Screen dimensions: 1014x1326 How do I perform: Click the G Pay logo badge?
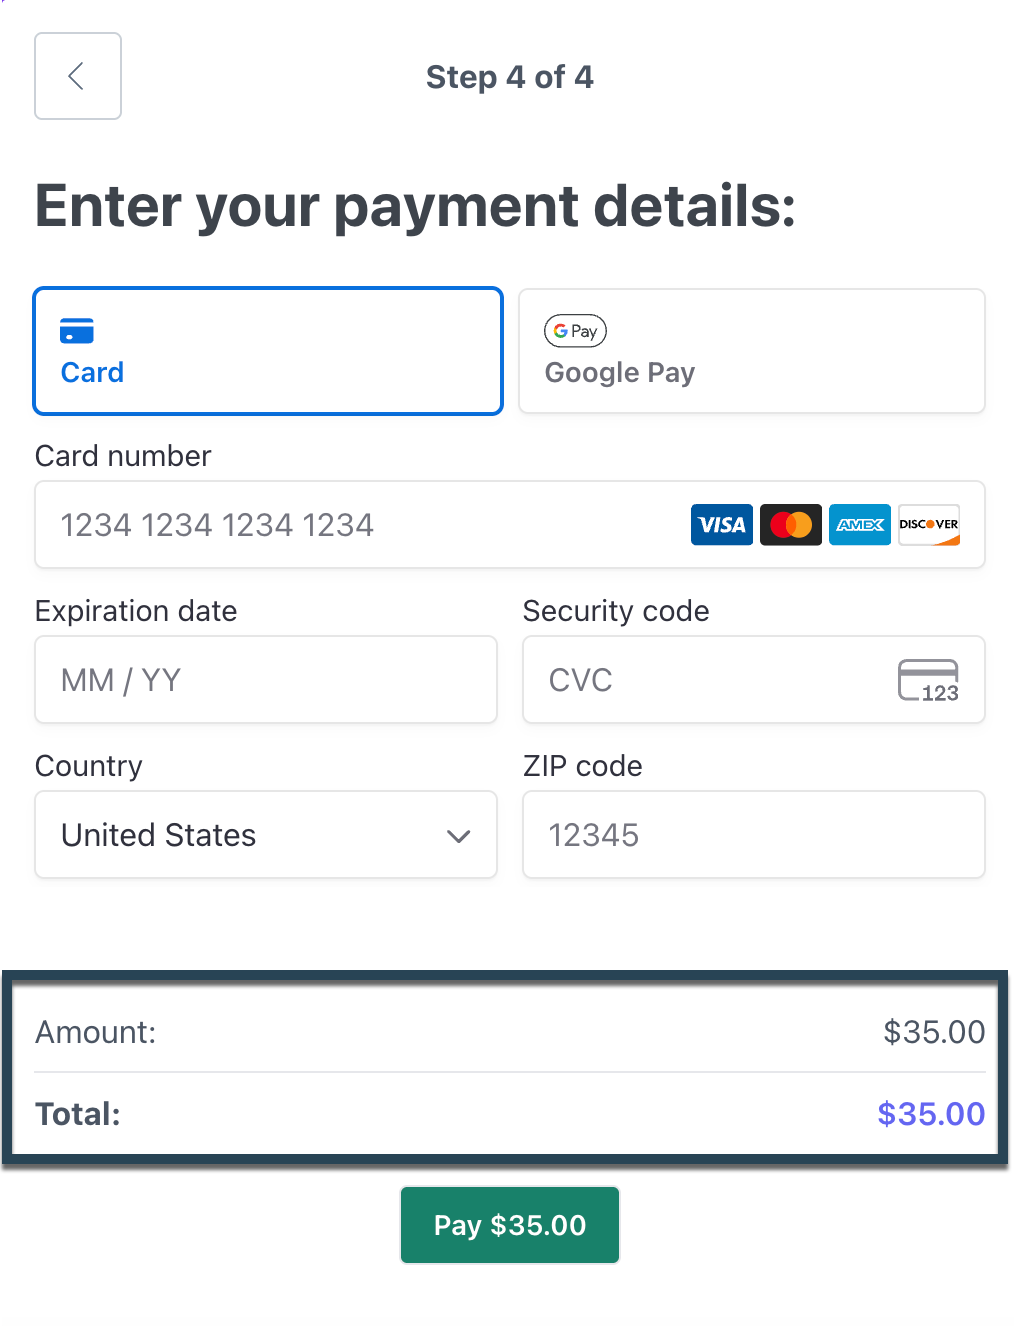click(x=575, y=331)
